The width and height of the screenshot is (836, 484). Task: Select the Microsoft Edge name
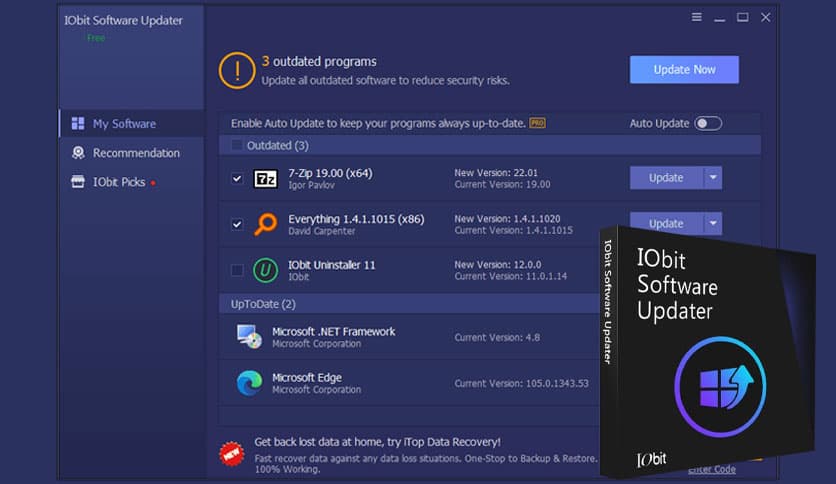[x=307, y=377]
